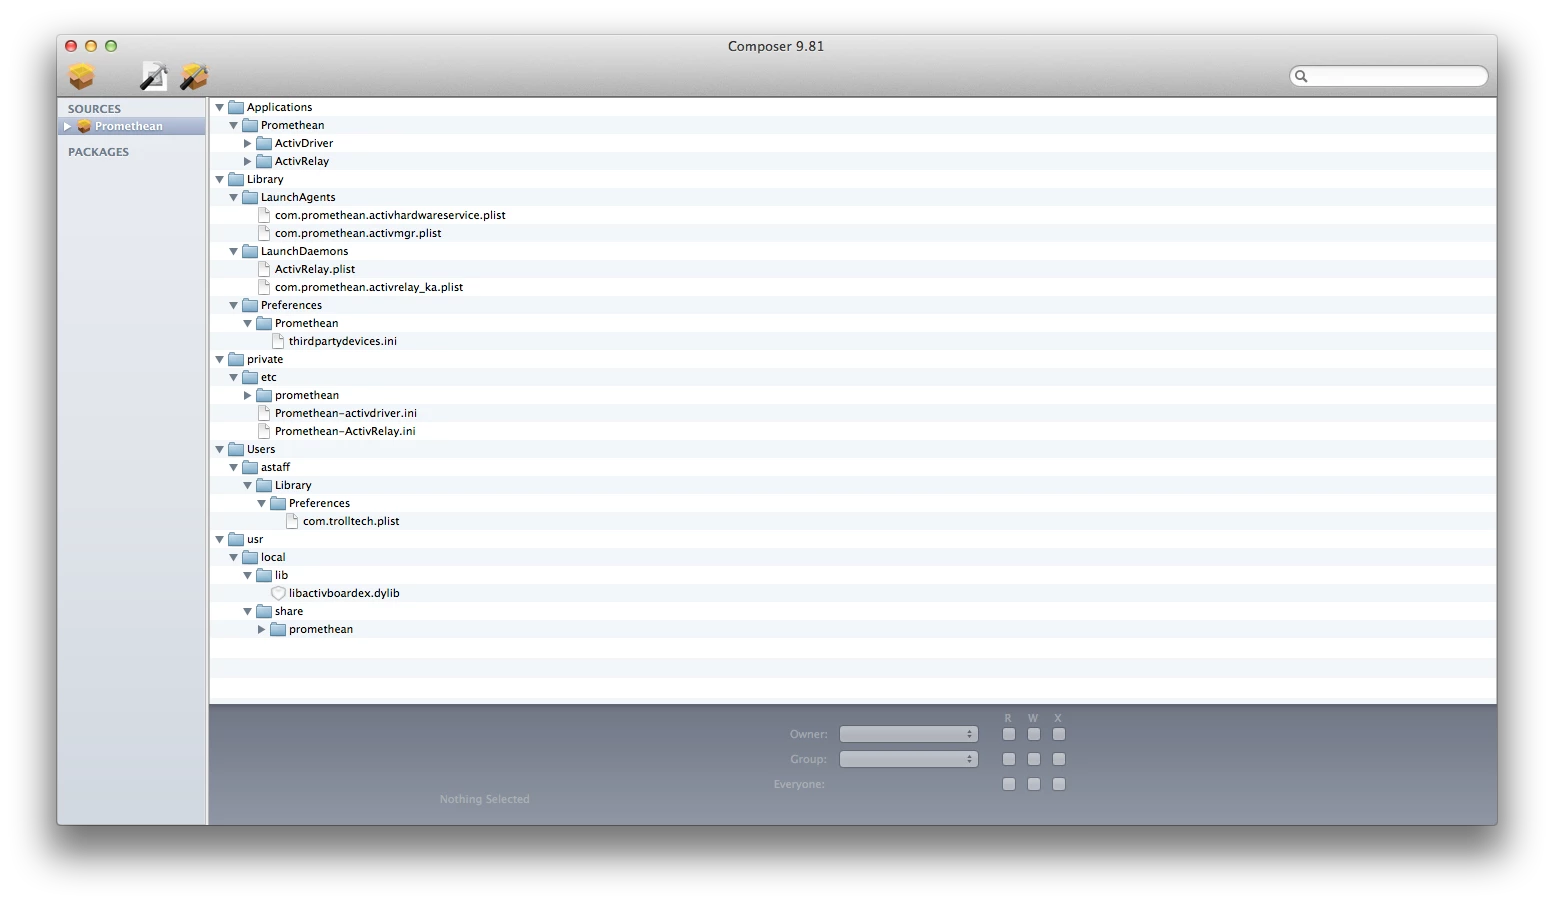Toggle Group write permission checkbox

coord(1034,759)
